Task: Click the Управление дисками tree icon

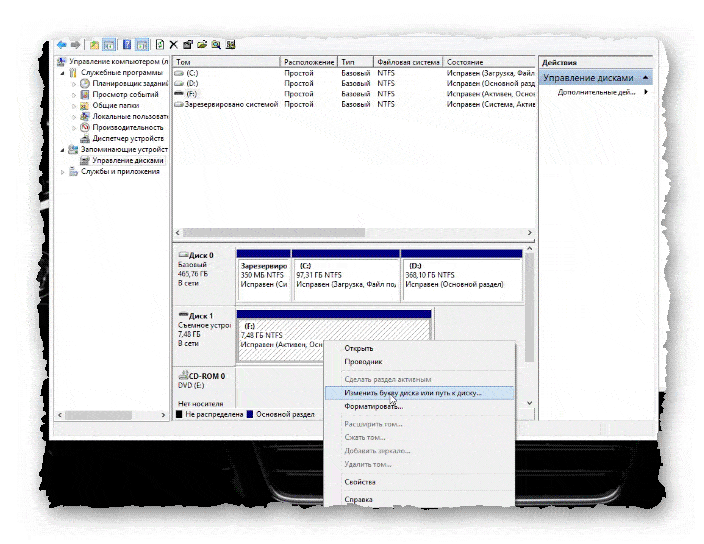Action: point(85,160)
